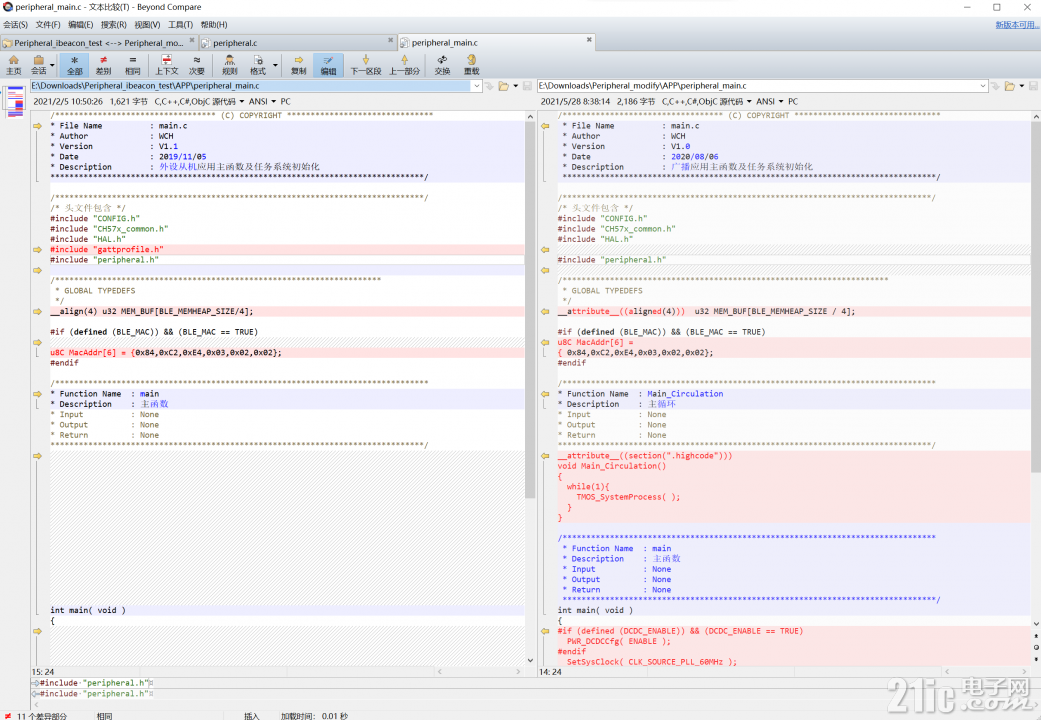
Task: Toggle 上下文 context display
Action: pyautogui.click(x=167, y=64)
